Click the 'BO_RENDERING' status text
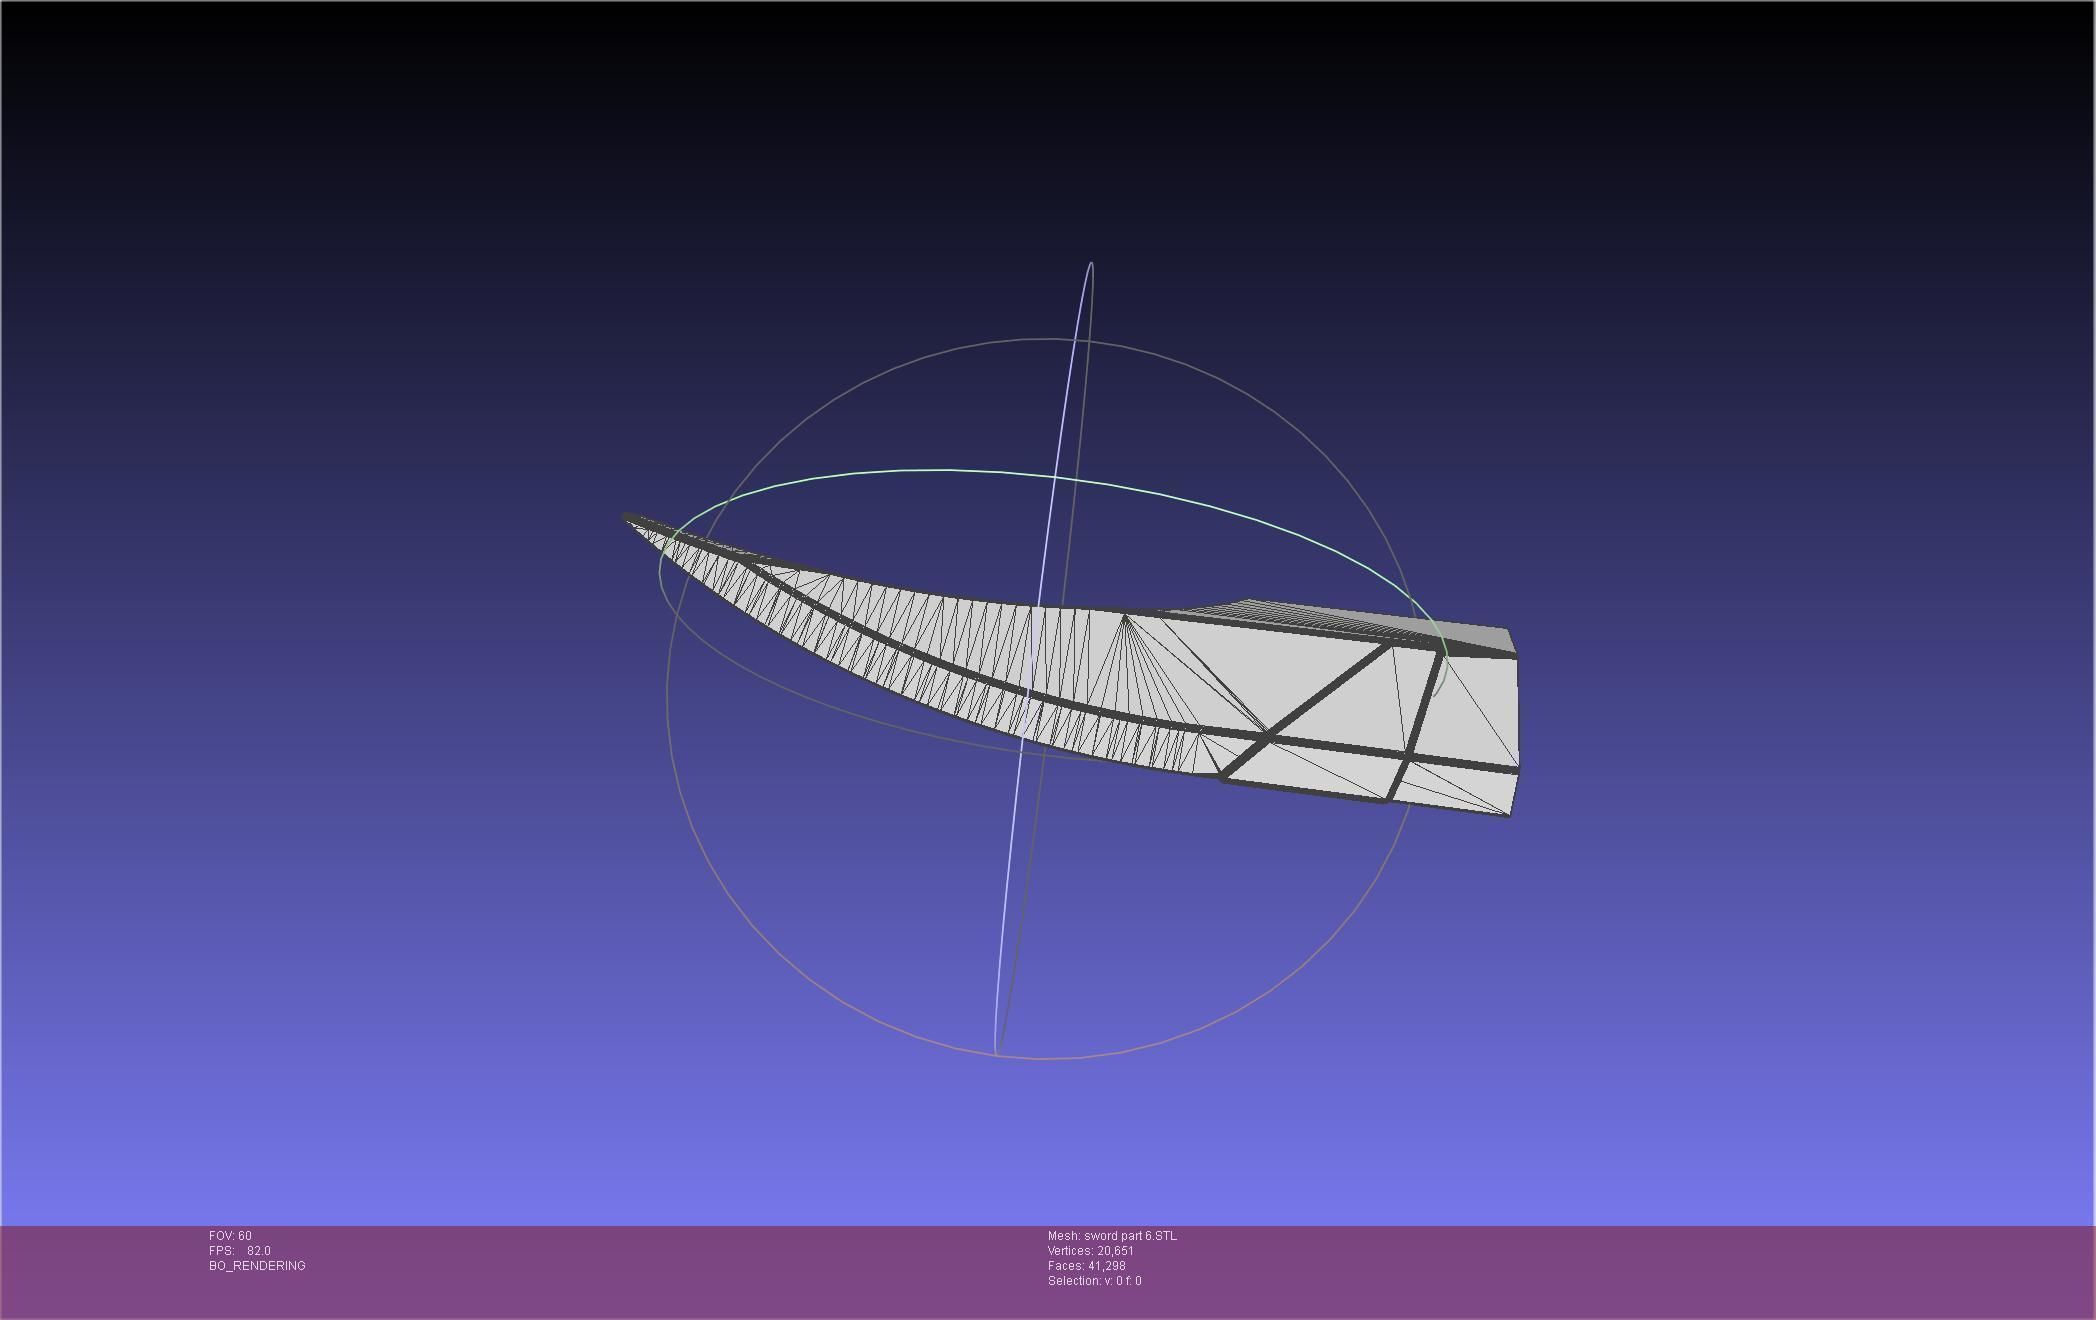 (x=257, y=1266)
